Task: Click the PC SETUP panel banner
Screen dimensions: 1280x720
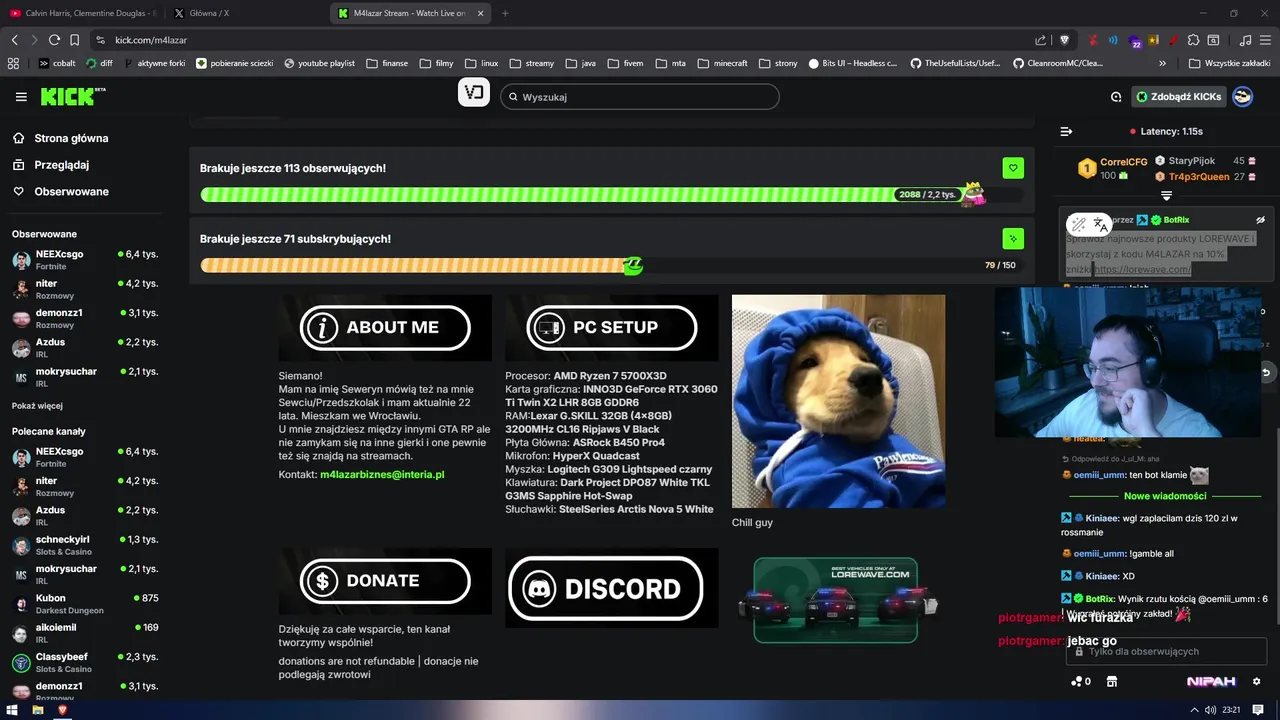Action: click(x=612, y=327)
